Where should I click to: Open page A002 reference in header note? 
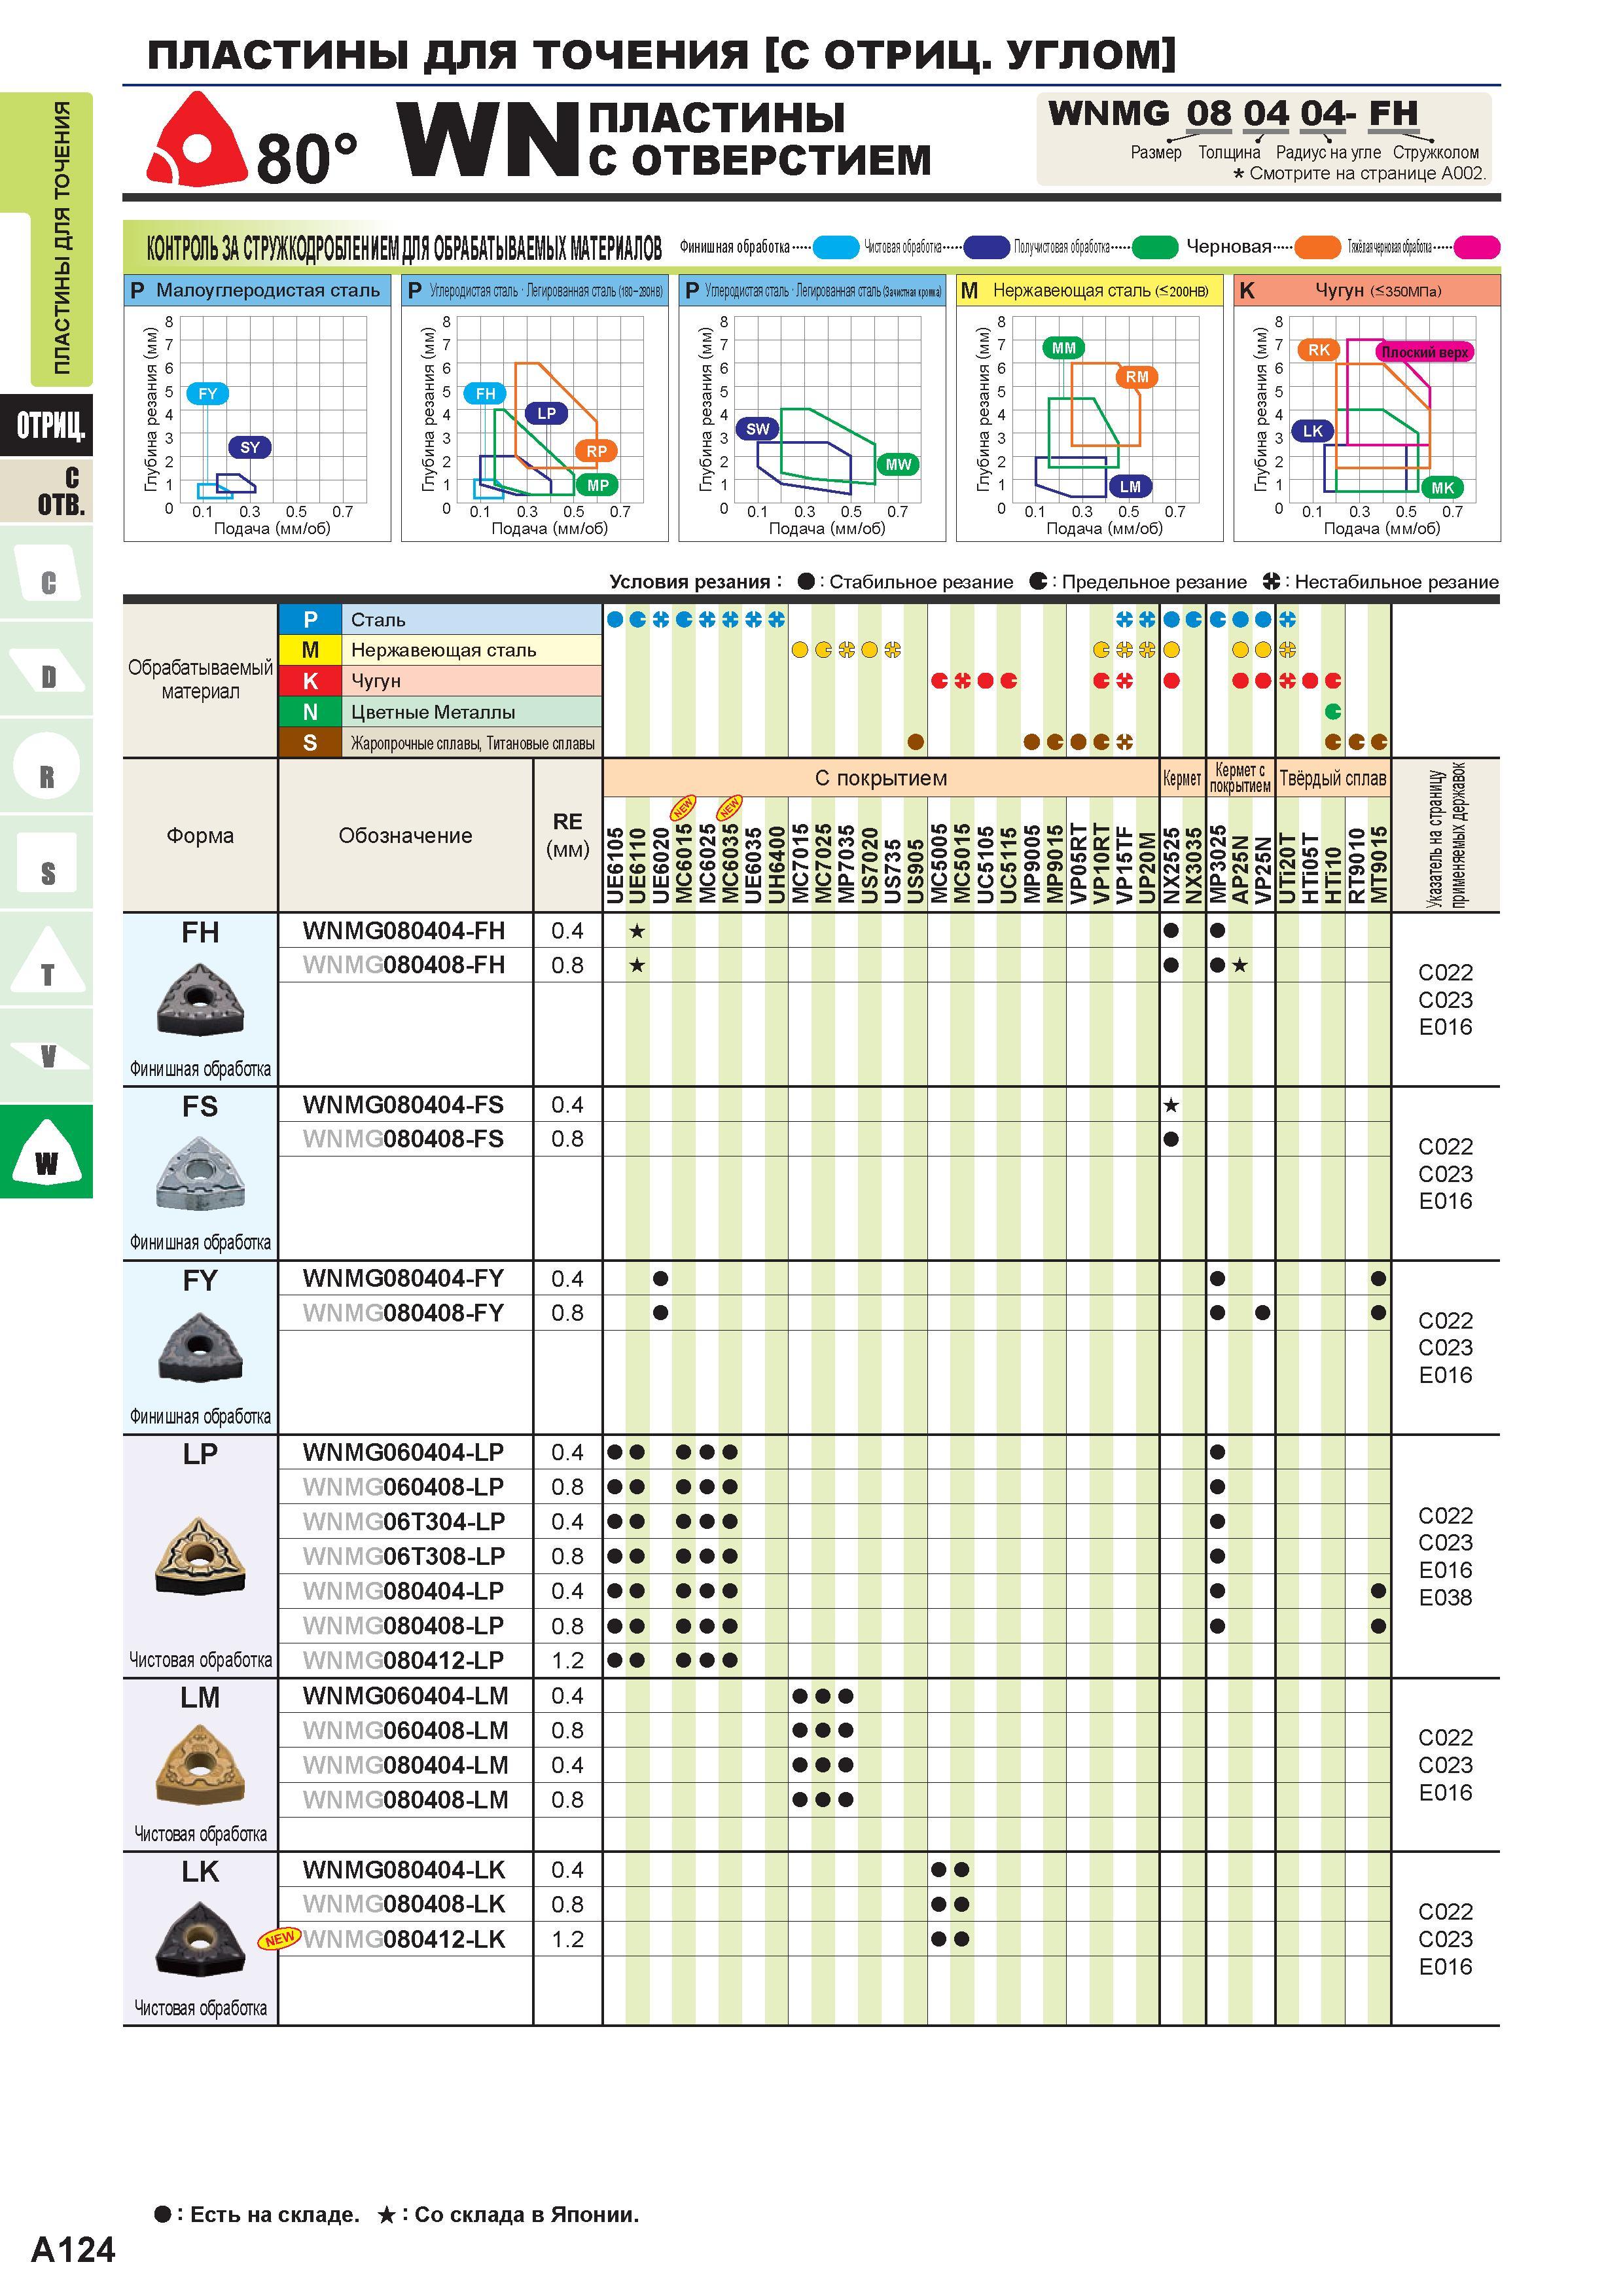tap(1462, 173)
